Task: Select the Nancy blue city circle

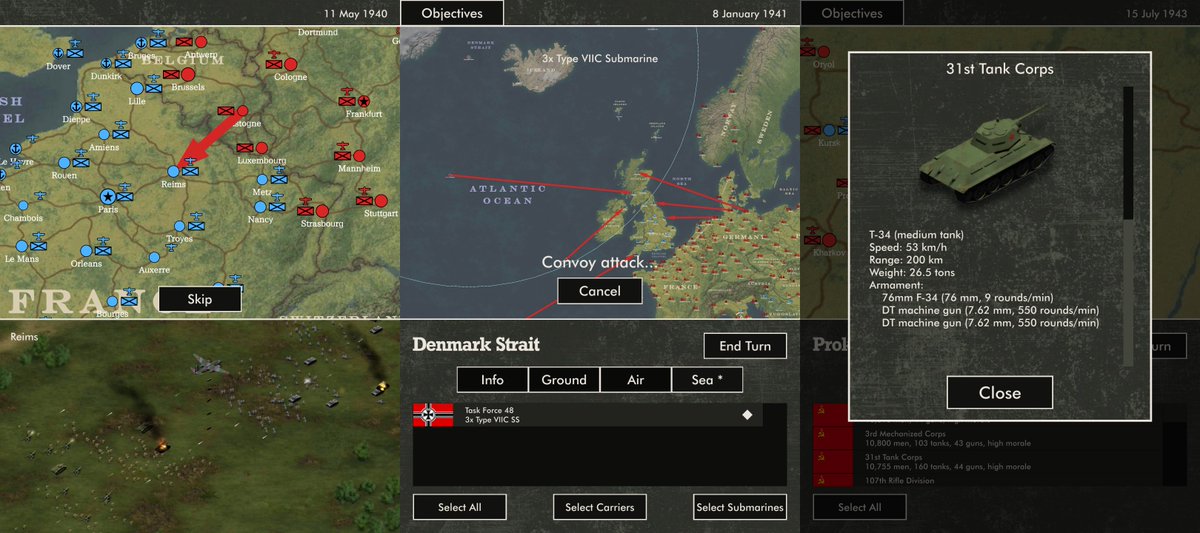Action: click(258, 206)
